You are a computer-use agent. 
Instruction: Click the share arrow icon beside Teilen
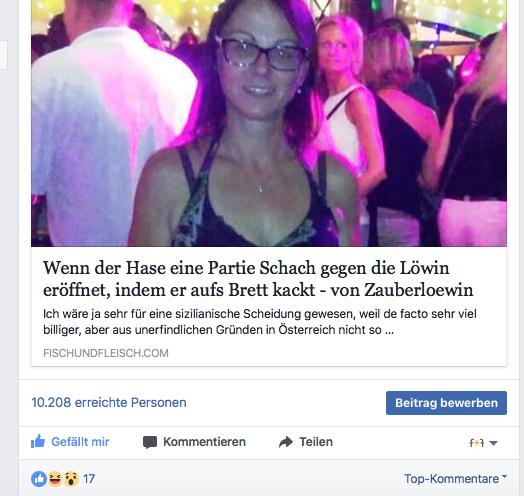(286, 442)
